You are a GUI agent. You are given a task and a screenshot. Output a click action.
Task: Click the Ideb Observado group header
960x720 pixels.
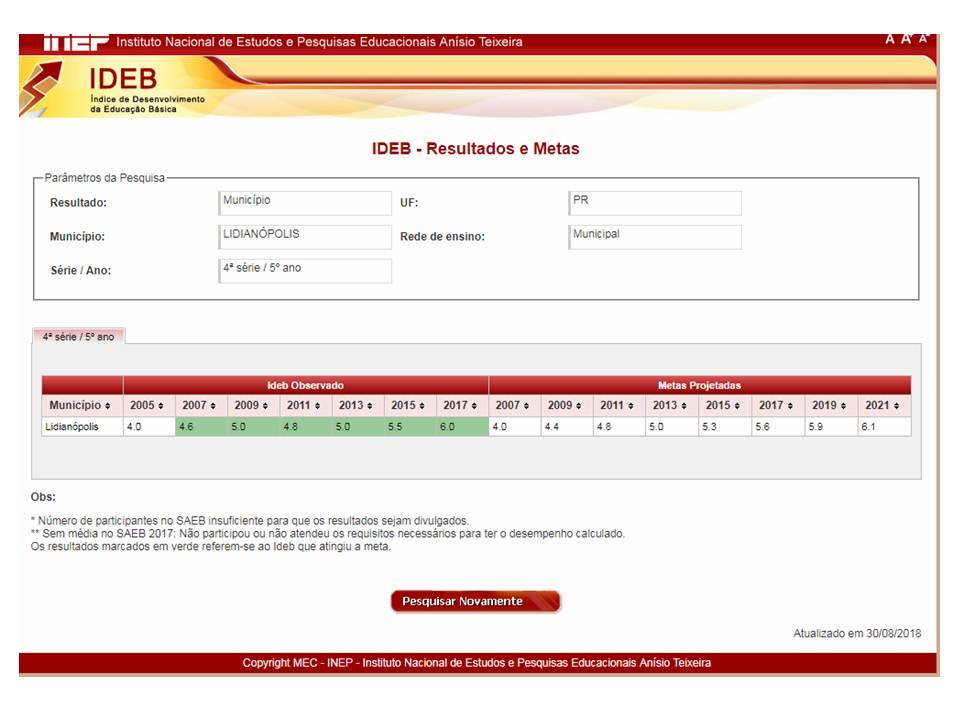tap(306, 385)
